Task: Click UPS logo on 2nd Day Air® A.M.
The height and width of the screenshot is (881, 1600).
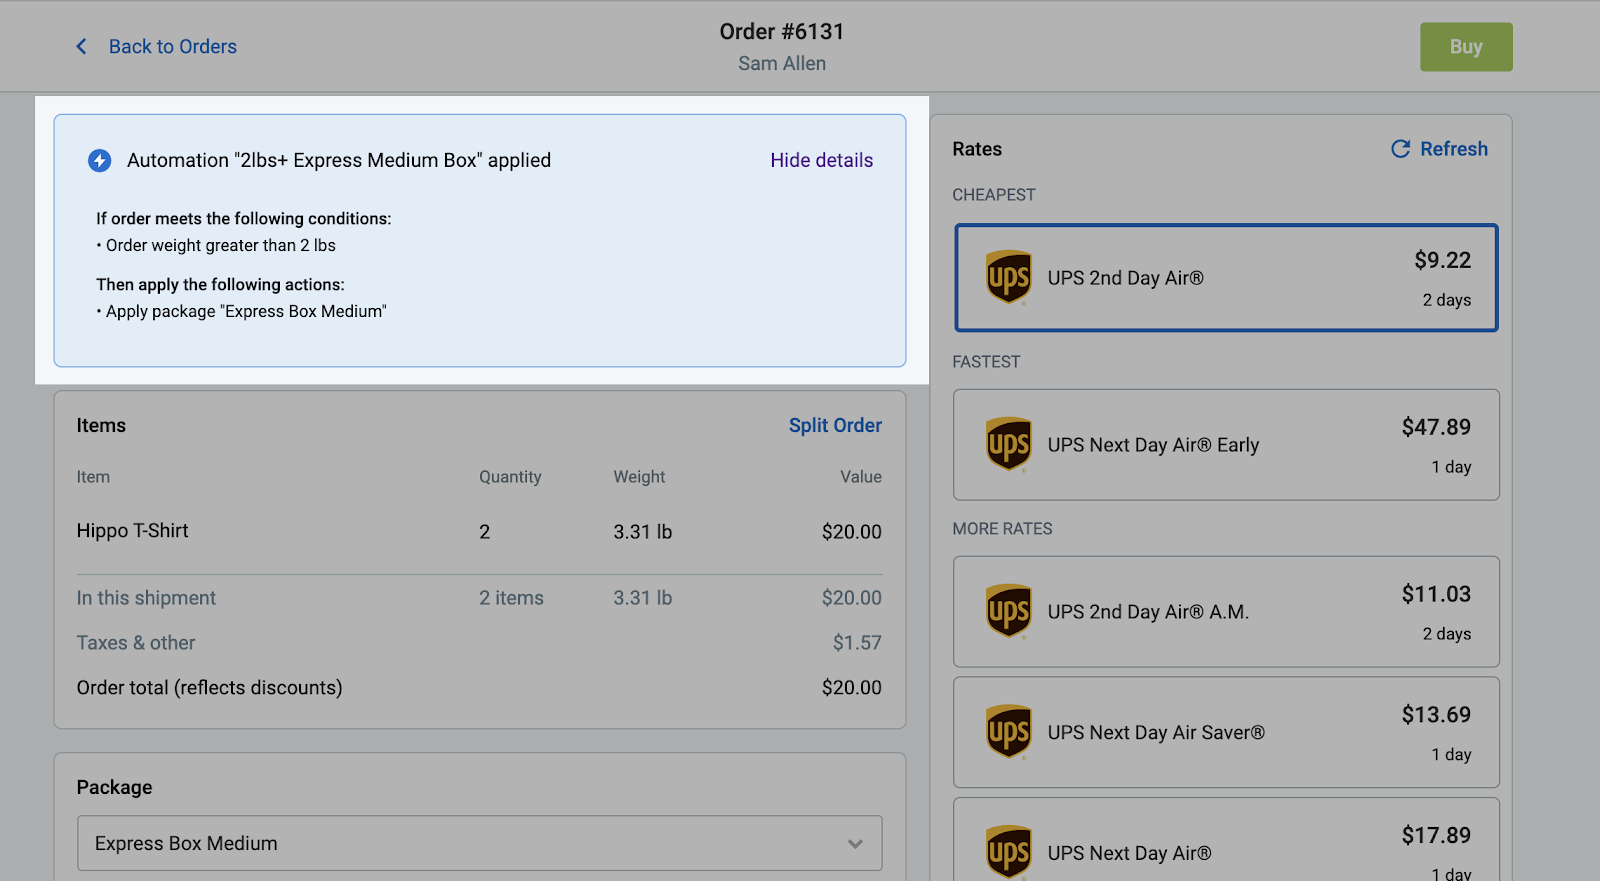Action: [1008, 611]
